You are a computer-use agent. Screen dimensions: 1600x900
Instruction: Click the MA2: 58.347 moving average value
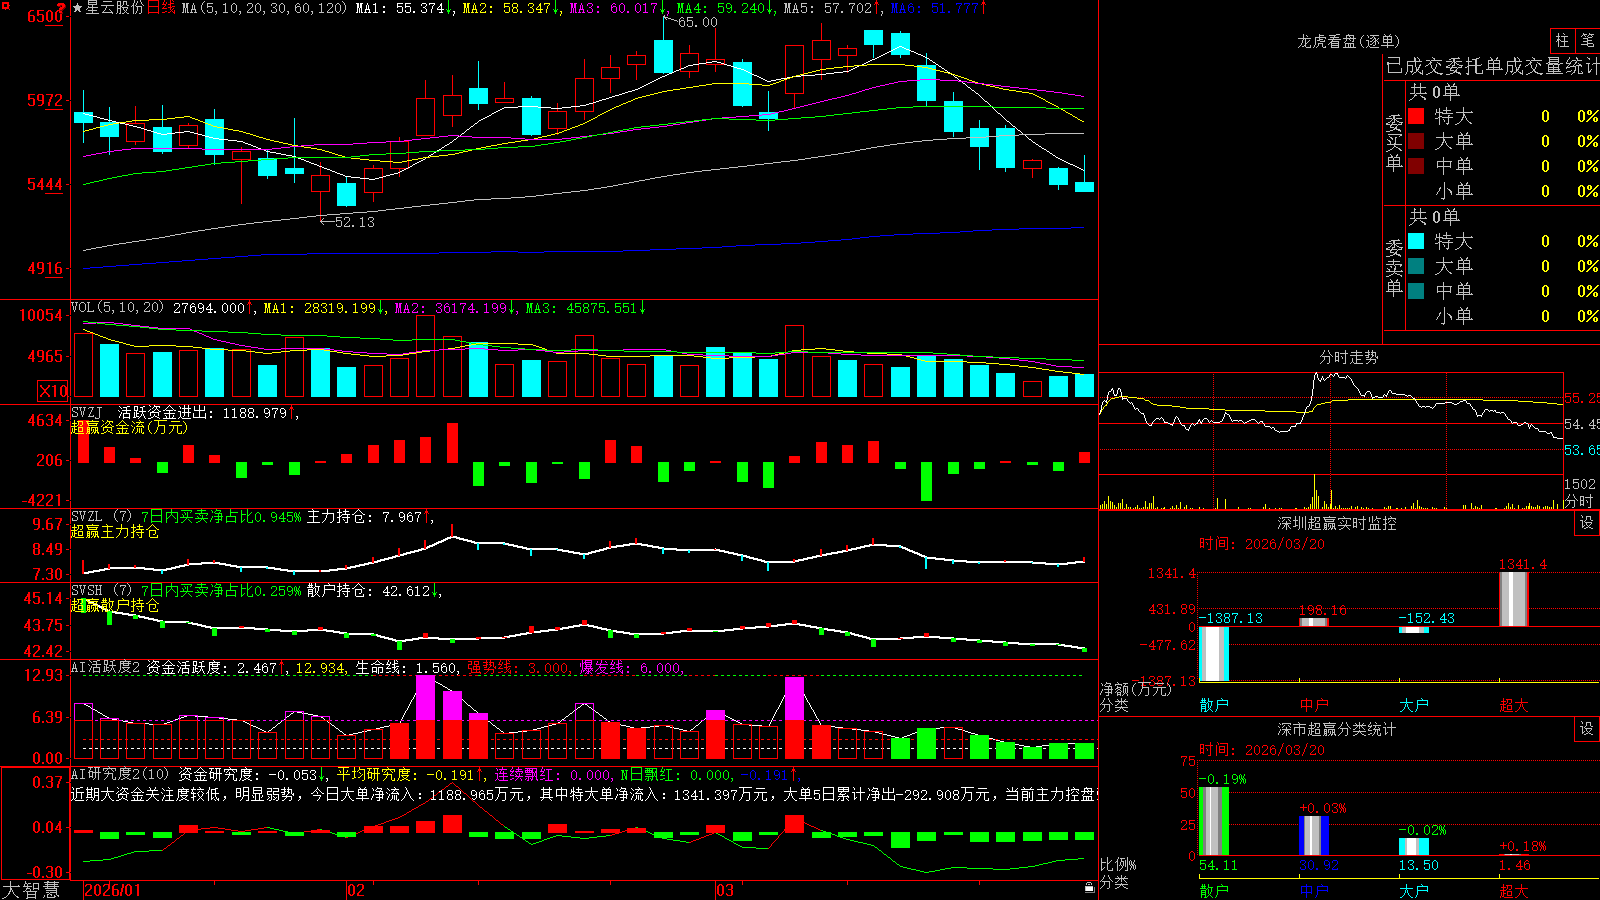point(511,8)
